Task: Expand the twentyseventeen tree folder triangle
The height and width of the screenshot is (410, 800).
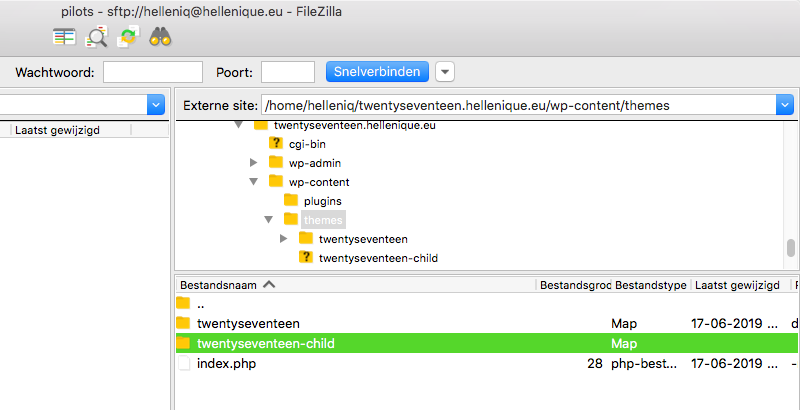Action: pyautogui.click(x=284, y=239)
